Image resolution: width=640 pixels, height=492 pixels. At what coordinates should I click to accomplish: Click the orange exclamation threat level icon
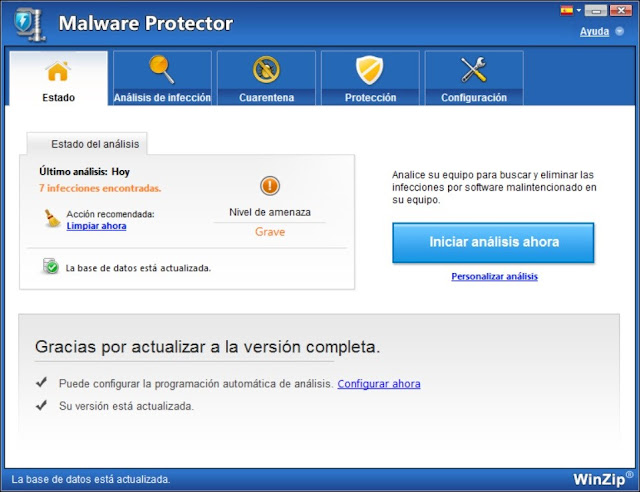[270, 186]
